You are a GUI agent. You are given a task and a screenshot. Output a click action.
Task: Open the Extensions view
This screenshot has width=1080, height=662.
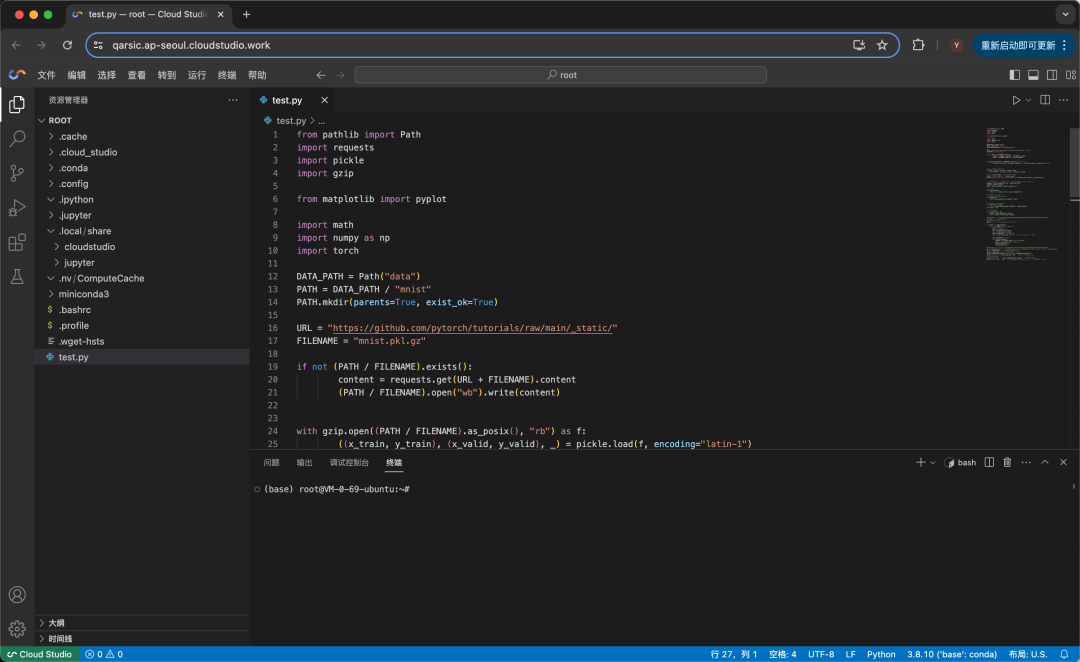pyautogui.click(x=17, y=242)
